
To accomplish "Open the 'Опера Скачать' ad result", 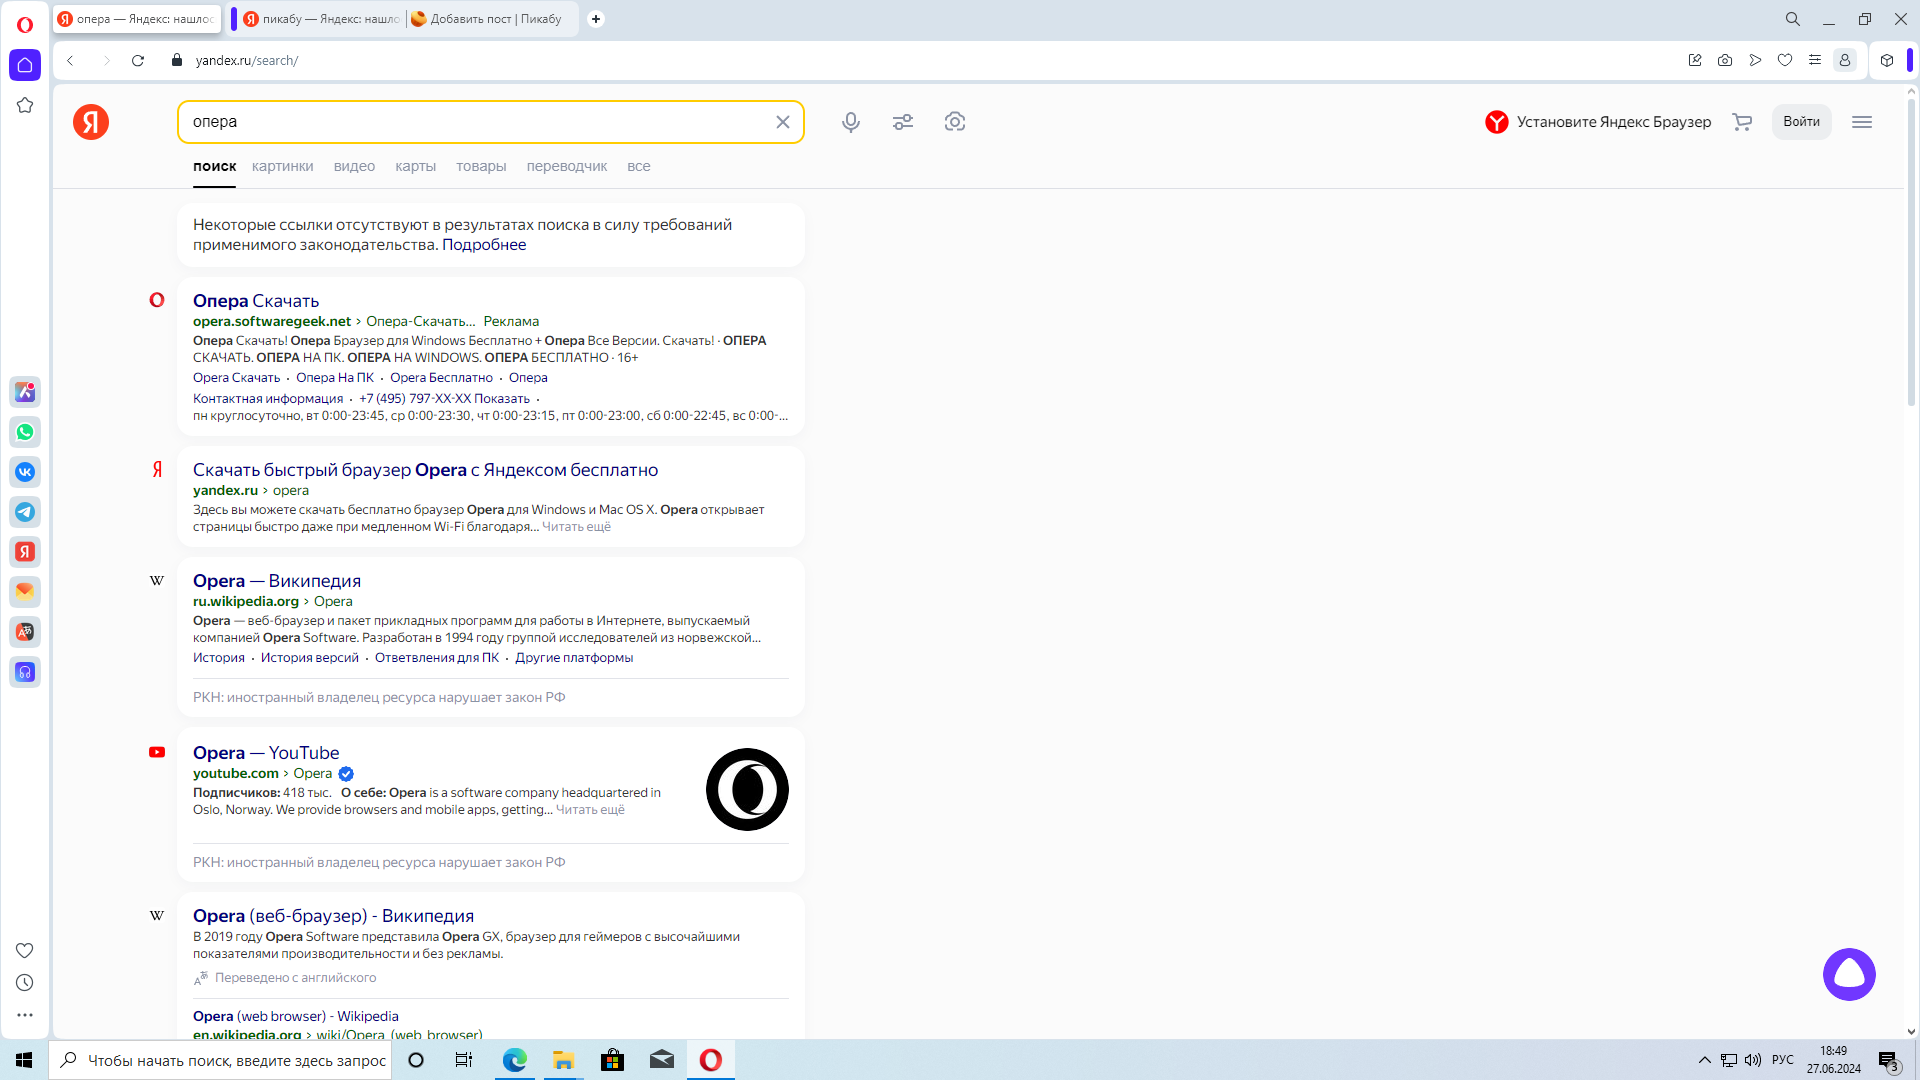I will [x=256, y=301].
